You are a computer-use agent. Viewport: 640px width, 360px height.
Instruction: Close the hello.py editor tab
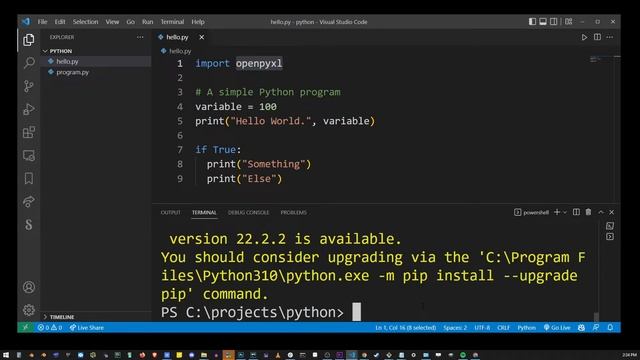coord(202,37)
